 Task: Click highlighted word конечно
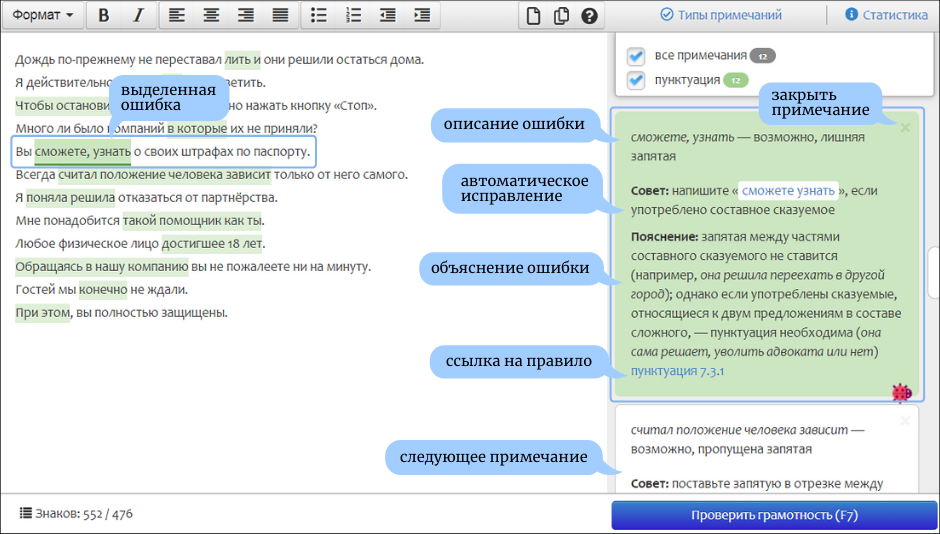pos(103,290)
